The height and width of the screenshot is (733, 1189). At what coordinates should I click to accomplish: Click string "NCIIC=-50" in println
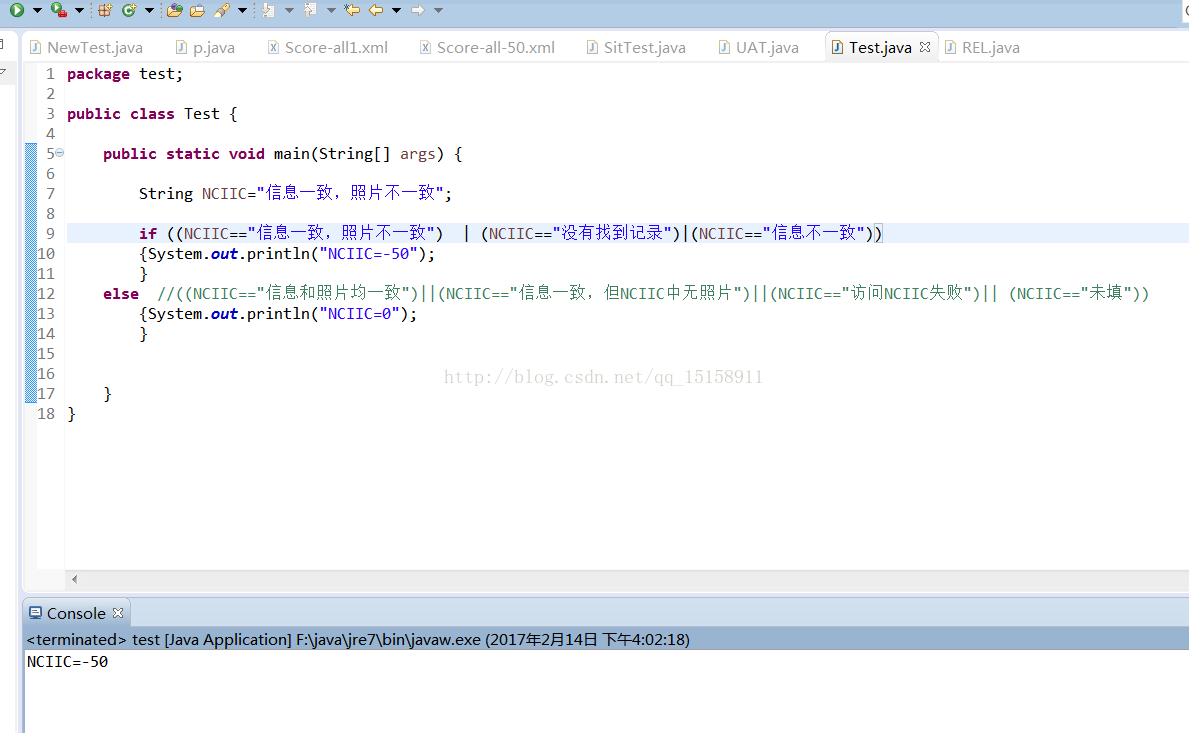pyautogui.click(x=369, y=254)
